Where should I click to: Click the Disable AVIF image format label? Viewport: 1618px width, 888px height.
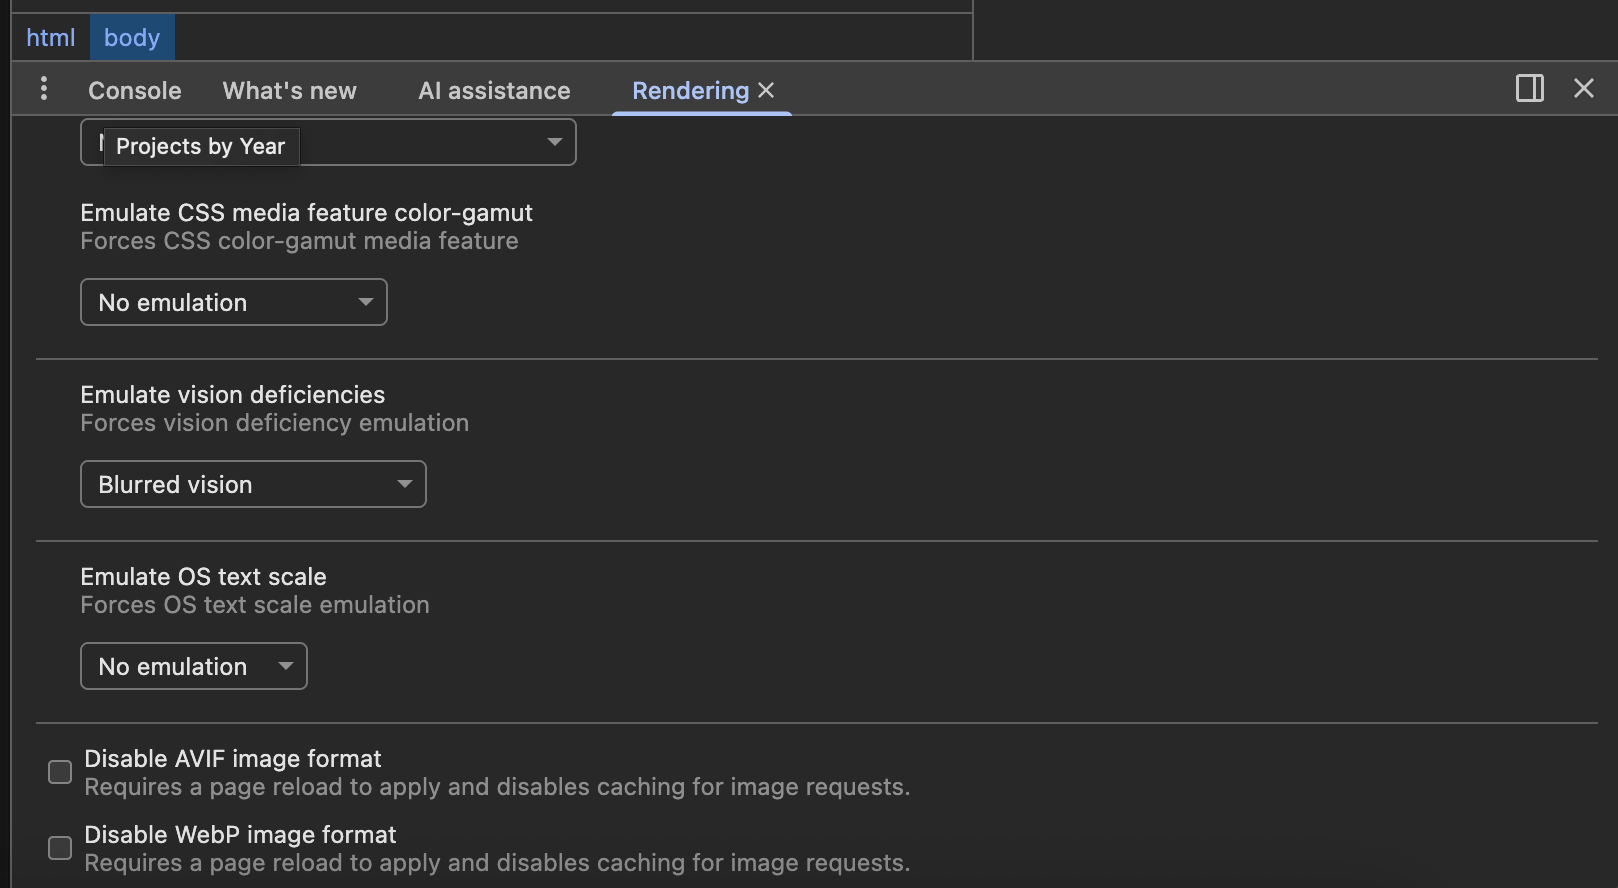tap(233, 759)
